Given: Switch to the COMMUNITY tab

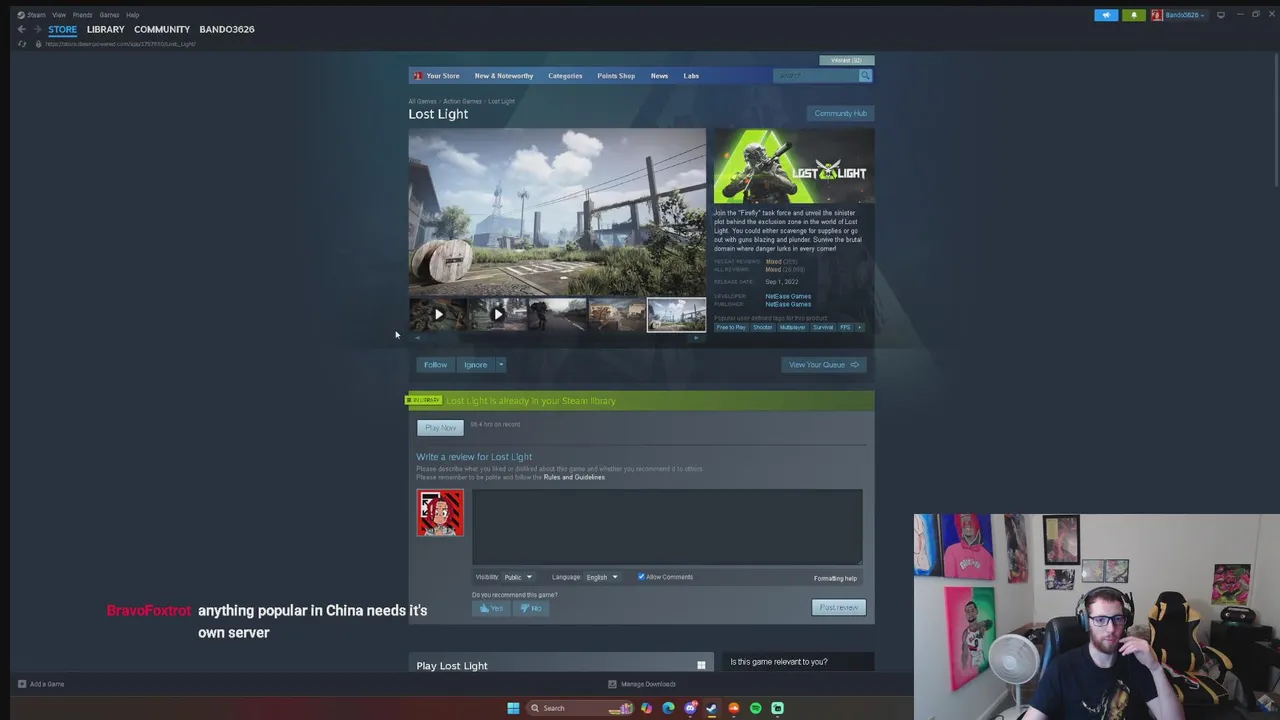Looking at the screenshot, I should coord(162,29).
